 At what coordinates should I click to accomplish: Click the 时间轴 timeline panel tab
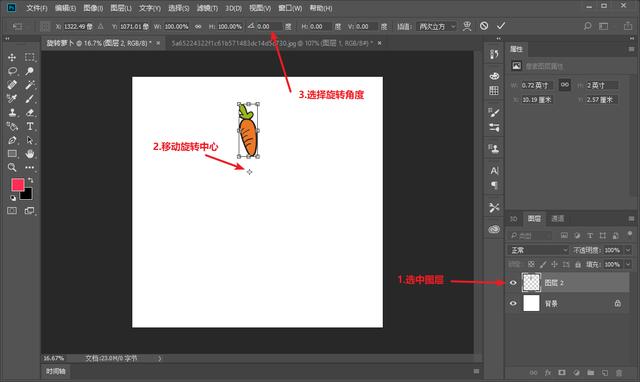pos(56,371)
